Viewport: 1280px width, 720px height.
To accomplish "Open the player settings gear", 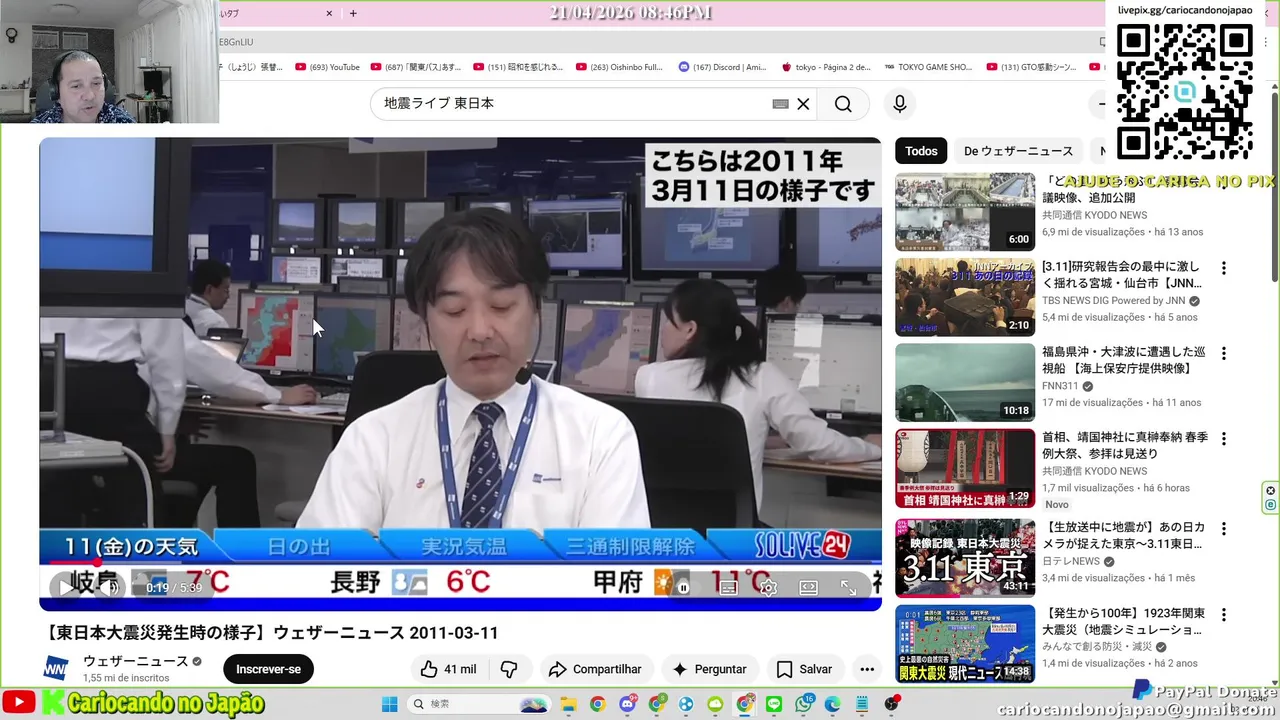I will pyautogui.click(x=768, y=588).
